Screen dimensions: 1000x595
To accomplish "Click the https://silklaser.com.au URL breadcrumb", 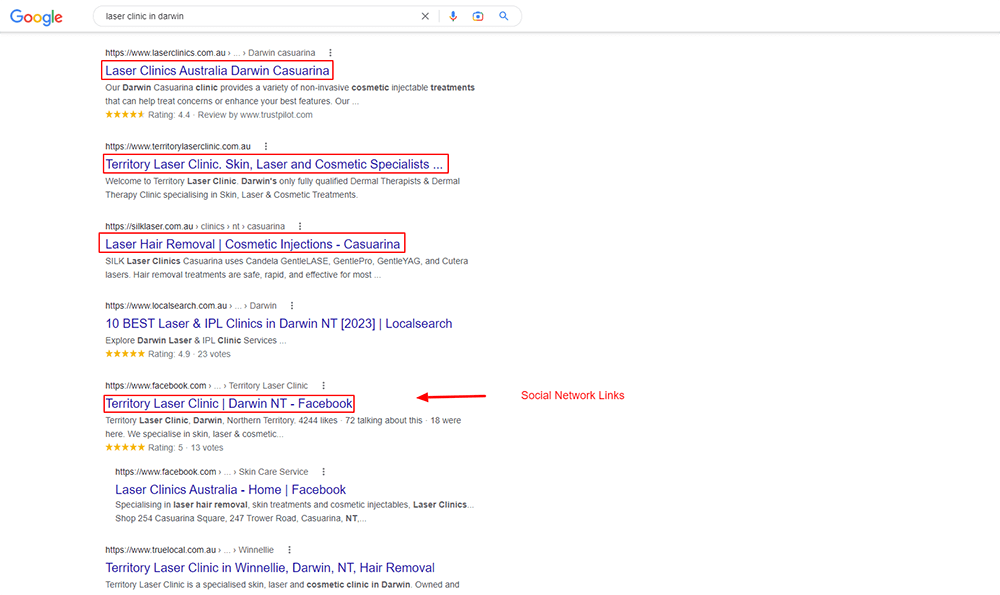I will tap(195, 226).
